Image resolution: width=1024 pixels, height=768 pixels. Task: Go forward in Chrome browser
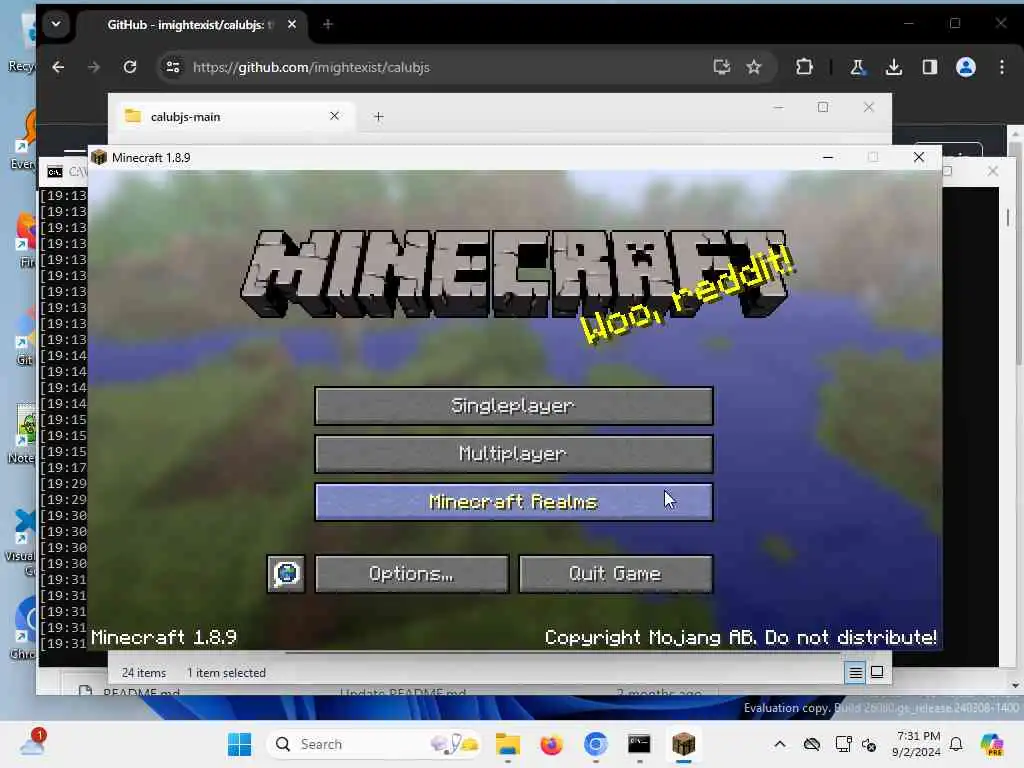(x=94, y=67)
